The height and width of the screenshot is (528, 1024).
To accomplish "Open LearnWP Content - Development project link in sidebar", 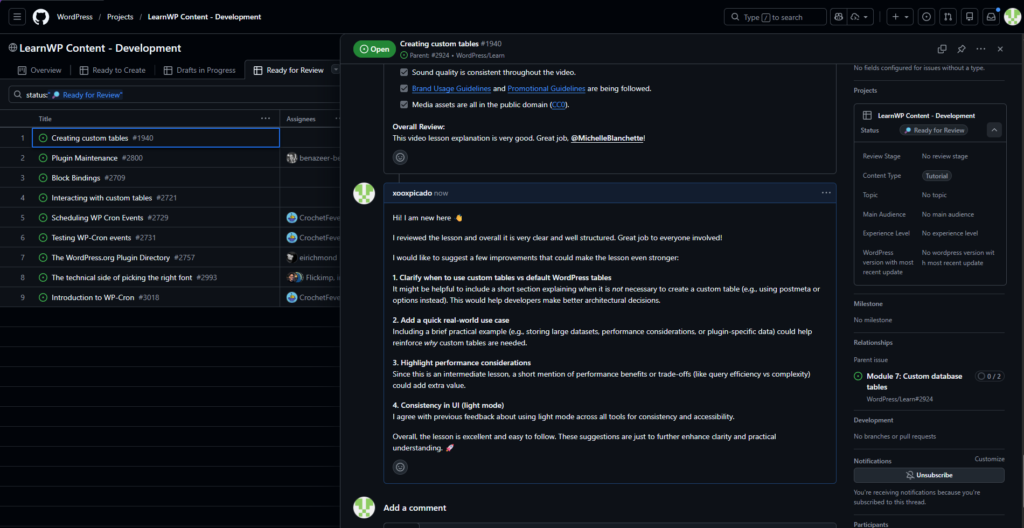I will click(x=926, y=116).
